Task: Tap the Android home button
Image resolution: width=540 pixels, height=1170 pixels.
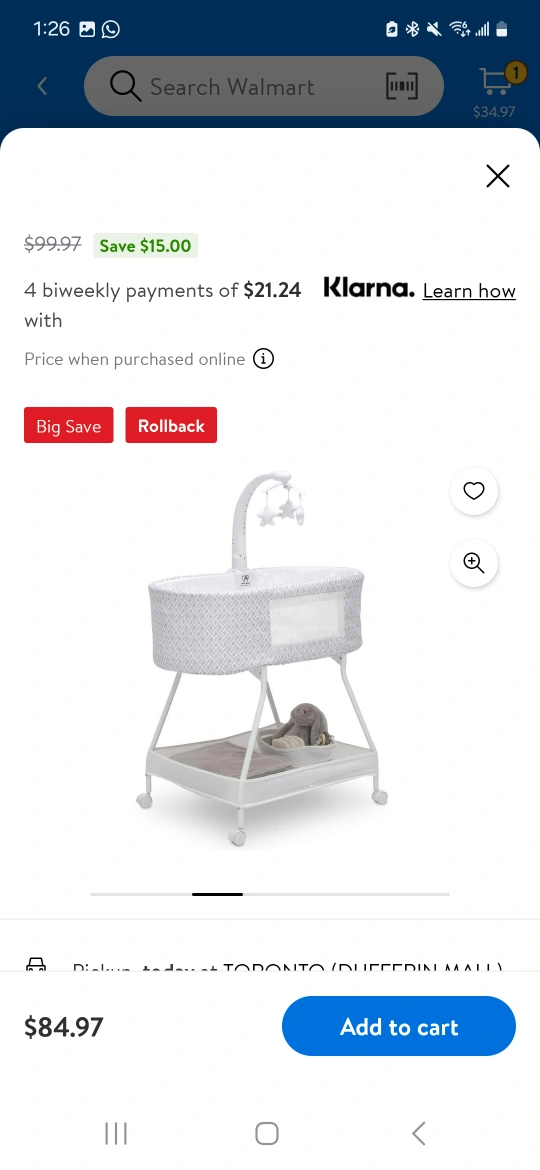Action: 267,1133
